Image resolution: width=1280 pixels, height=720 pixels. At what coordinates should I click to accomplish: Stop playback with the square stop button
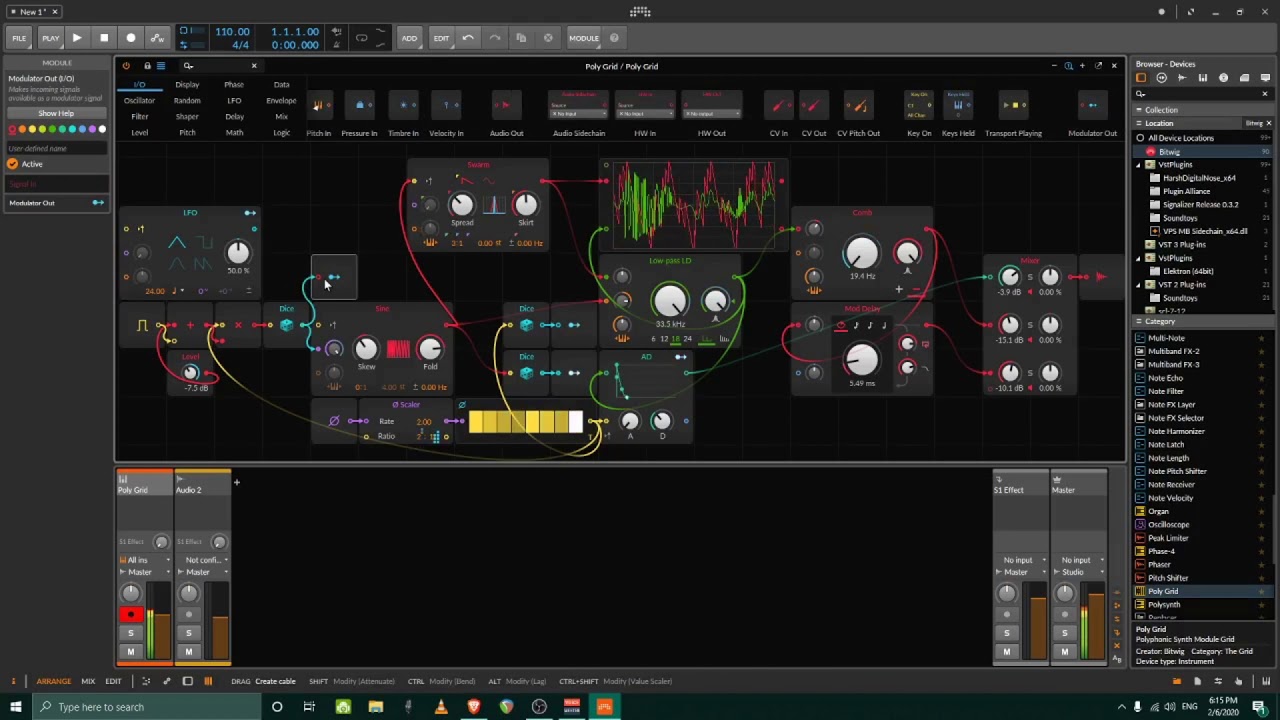pyautogui.click(x=104, y=38)
